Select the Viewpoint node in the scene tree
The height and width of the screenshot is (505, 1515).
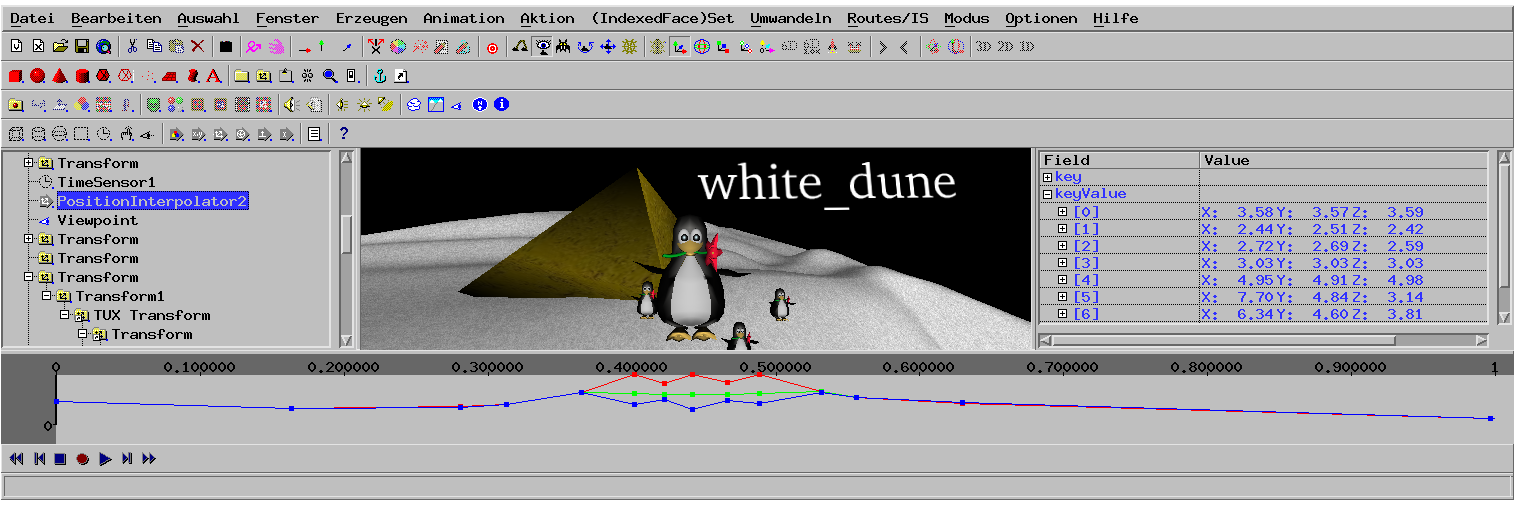pyautogui.click(x=98, y=220)
